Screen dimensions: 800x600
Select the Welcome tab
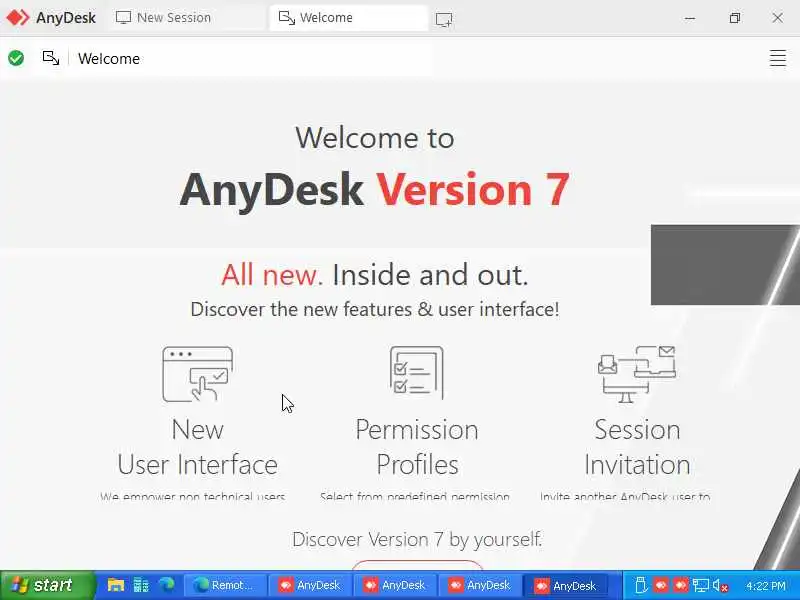click(348, 18)
